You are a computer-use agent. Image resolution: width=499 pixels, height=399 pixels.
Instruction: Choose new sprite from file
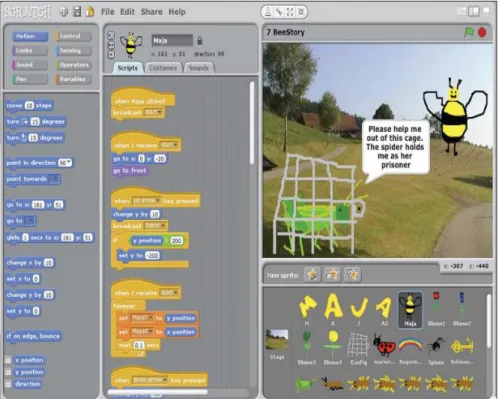pos(332,275)
